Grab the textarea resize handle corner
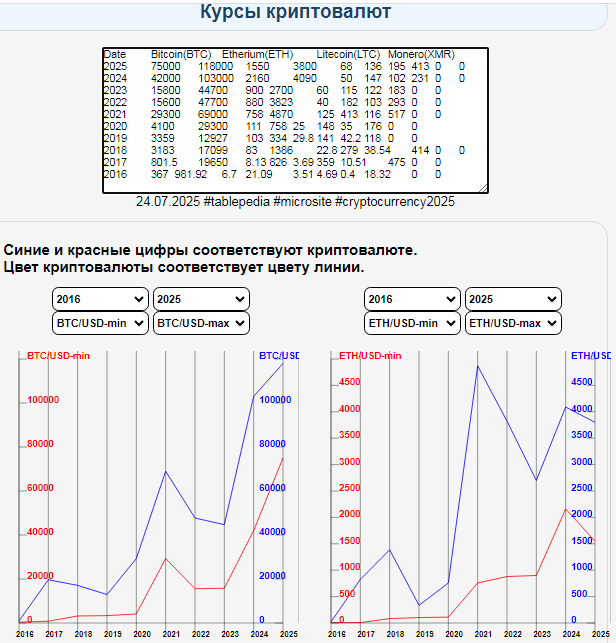 click(483, 187)
